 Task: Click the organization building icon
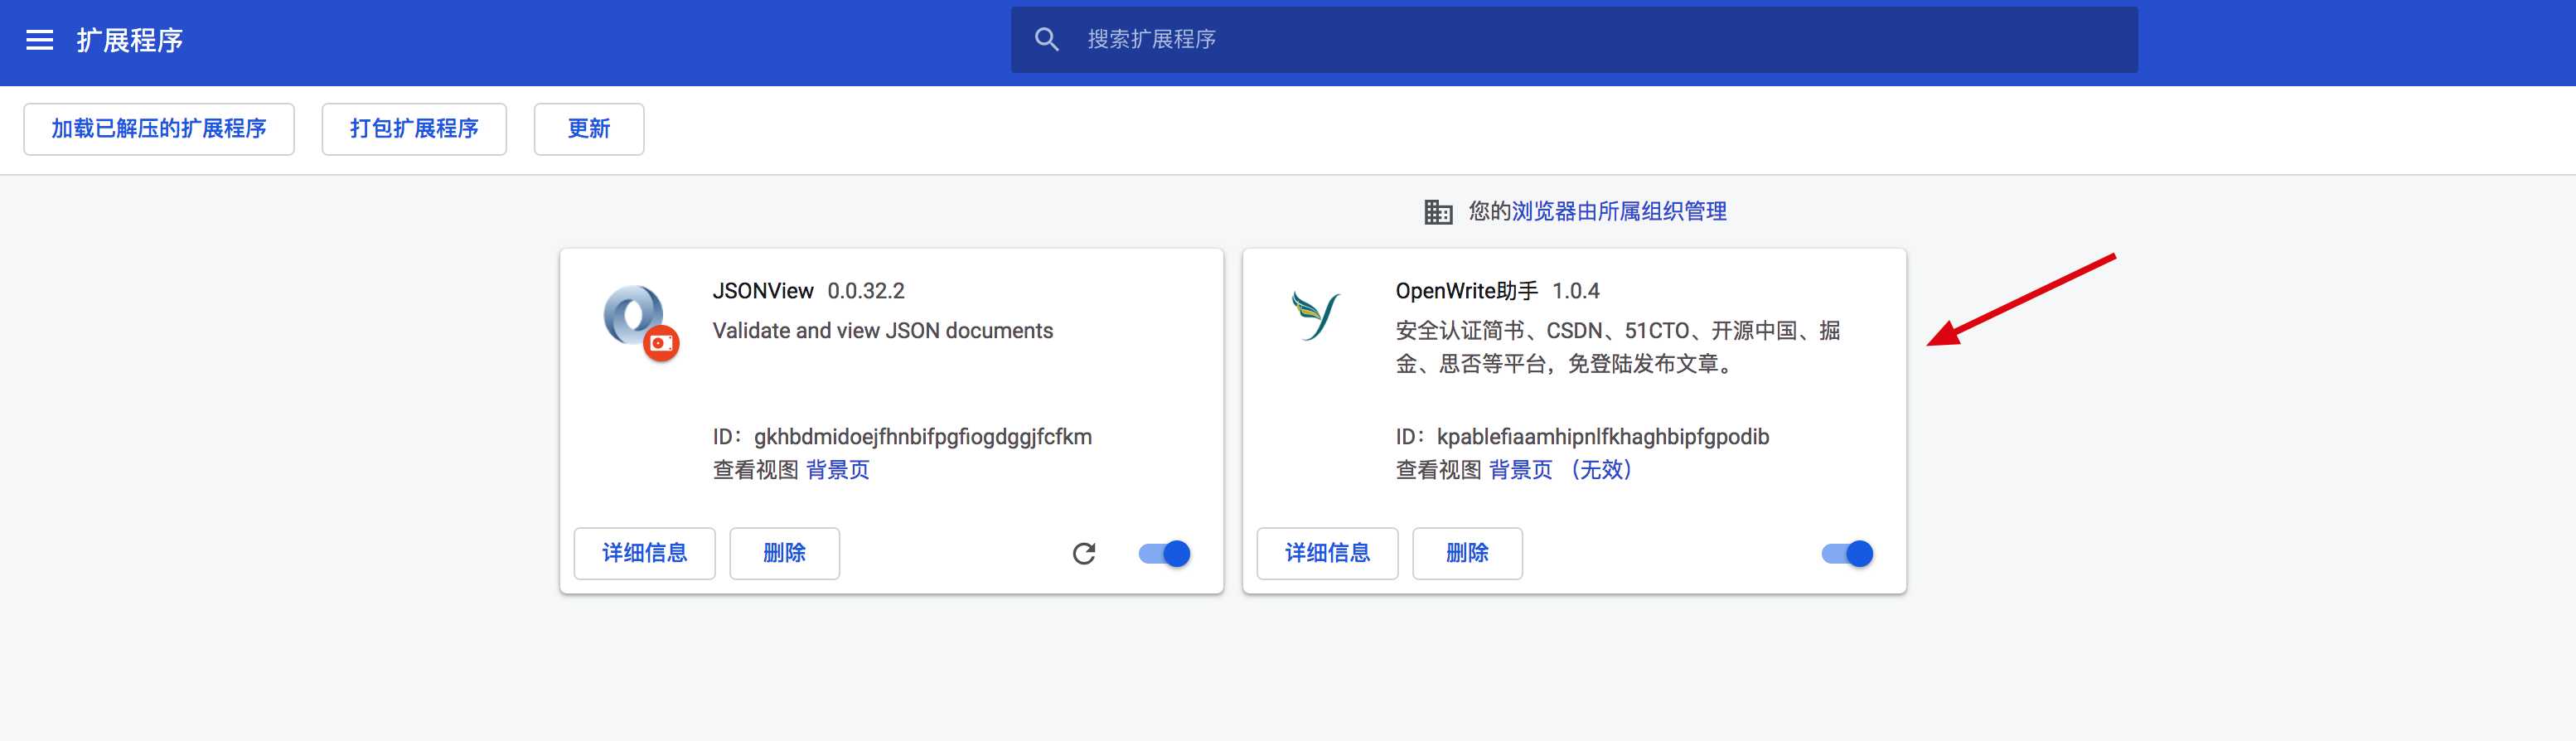click(x=1438, y=212)
